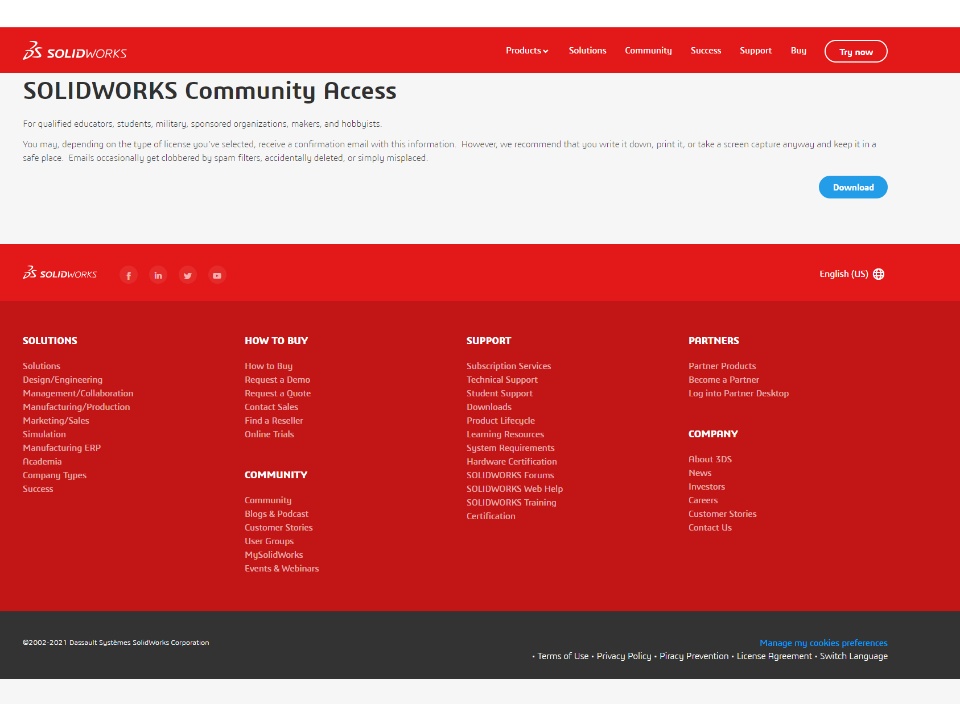Open Design/Engineering footer link
Viewport: 960px width, 704px height.
click(62, 380)
